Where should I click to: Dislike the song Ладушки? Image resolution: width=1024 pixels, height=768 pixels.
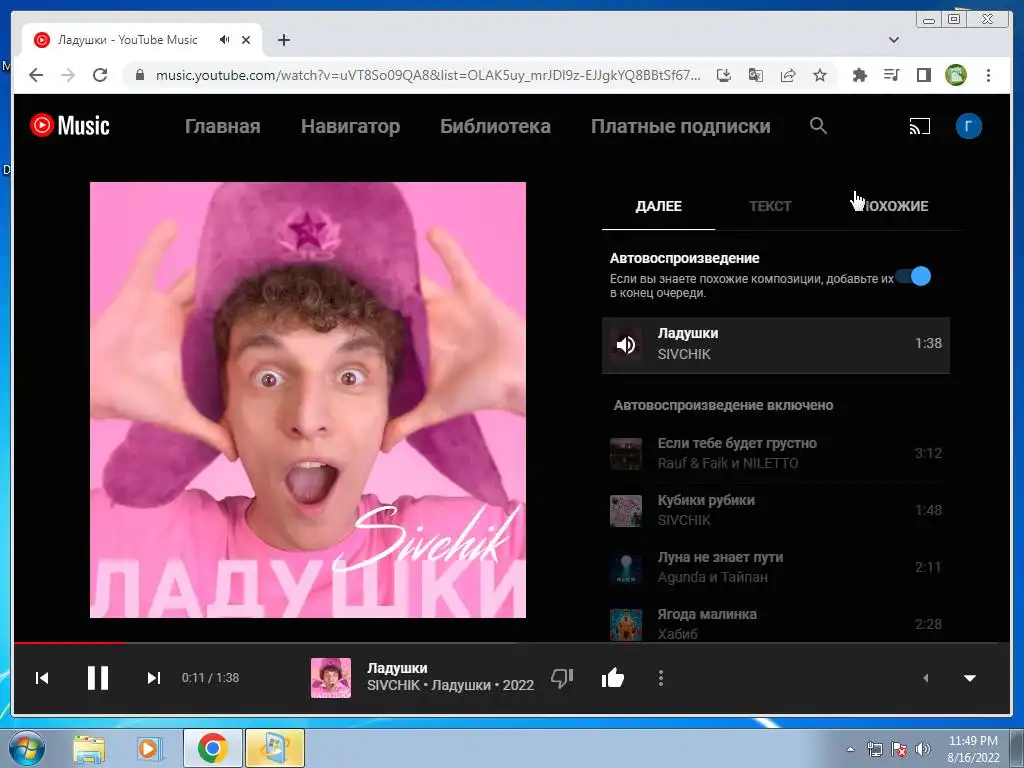tap(562, 678)
